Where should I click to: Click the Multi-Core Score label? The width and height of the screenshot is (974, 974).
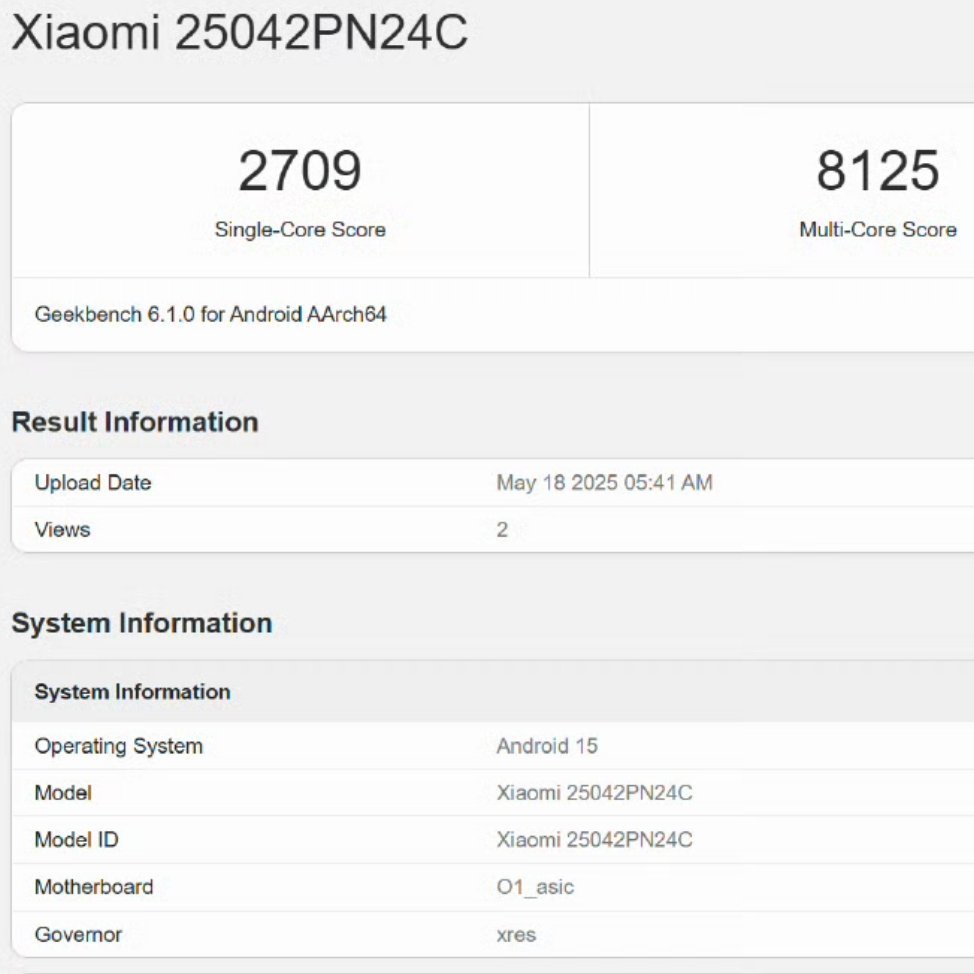[878, 230]
